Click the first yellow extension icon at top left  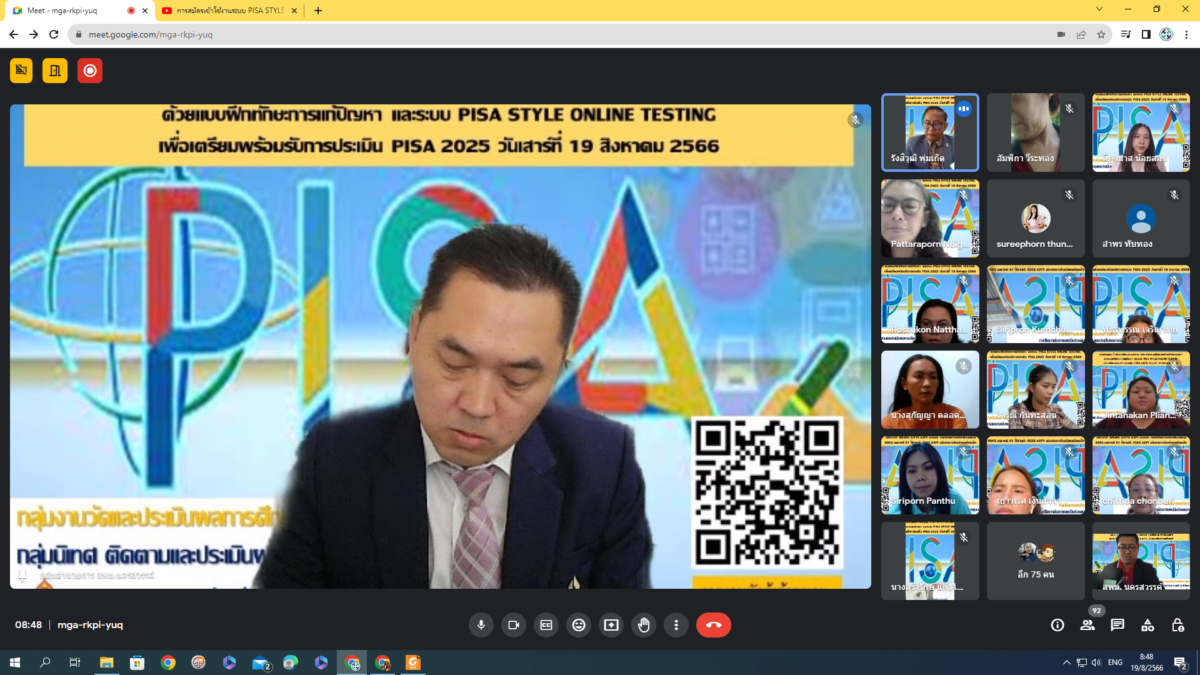pos(21,71)
